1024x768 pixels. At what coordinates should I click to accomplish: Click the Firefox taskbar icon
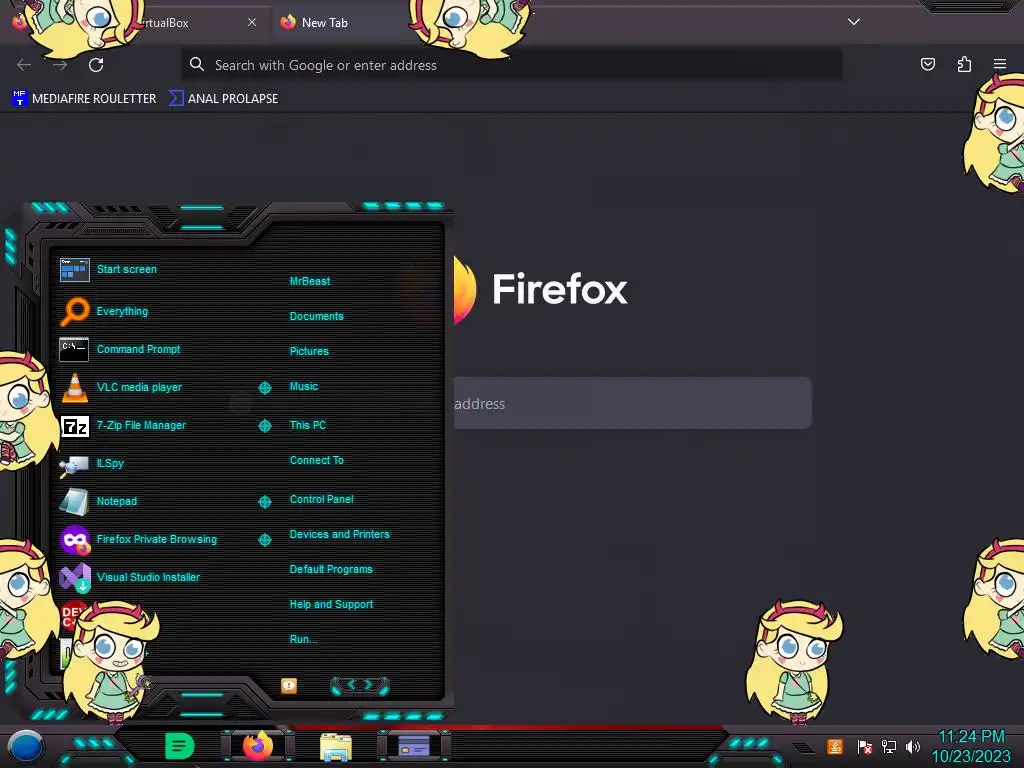point(257,746)
